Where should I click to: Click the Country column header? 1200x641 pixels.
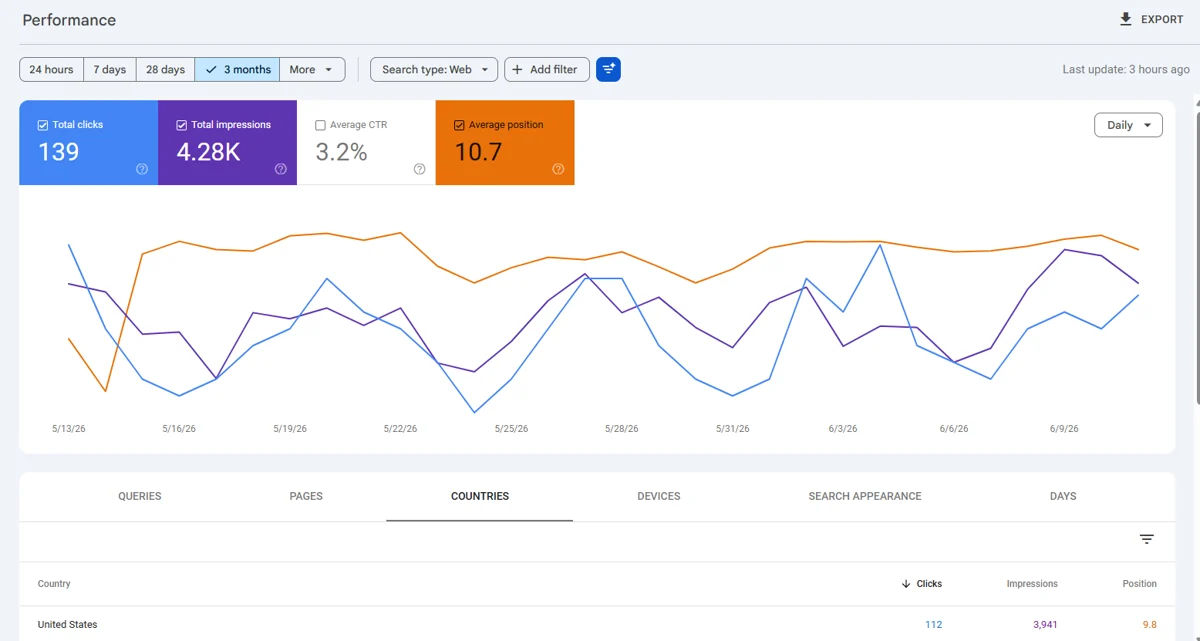click(x=54, y=583)
